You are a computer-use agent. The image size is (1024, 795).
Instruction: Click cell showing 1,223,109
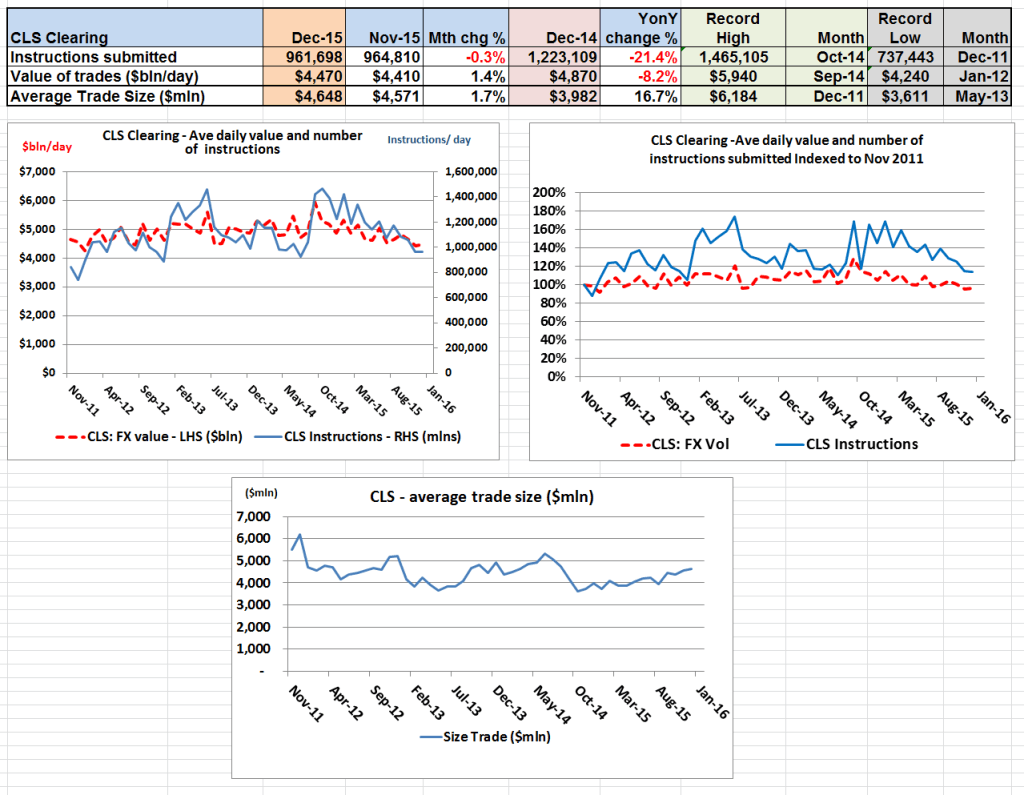(x=554, y=57)
